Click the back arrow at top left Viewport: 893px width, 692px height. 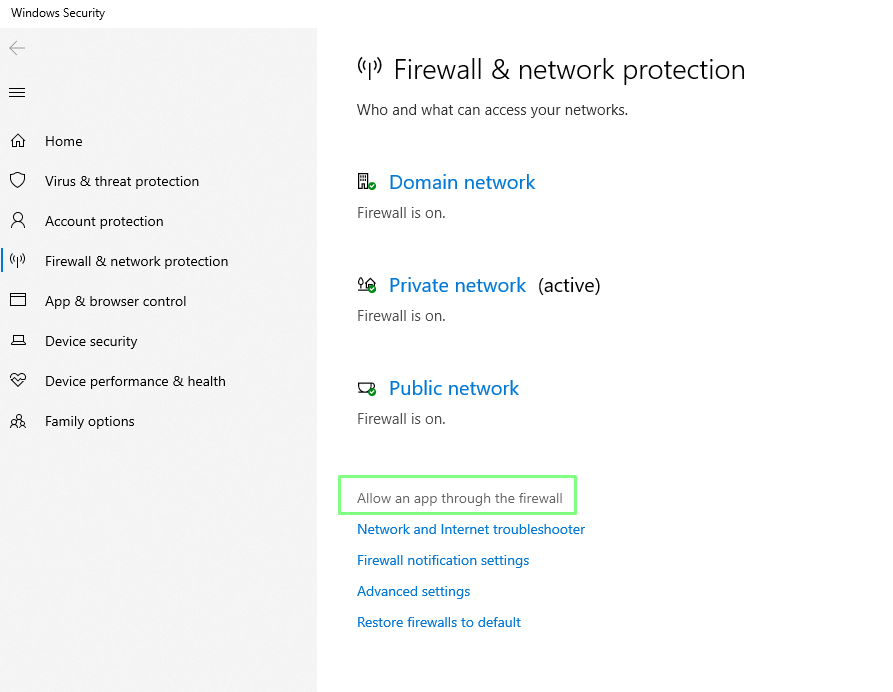[16, 48]
